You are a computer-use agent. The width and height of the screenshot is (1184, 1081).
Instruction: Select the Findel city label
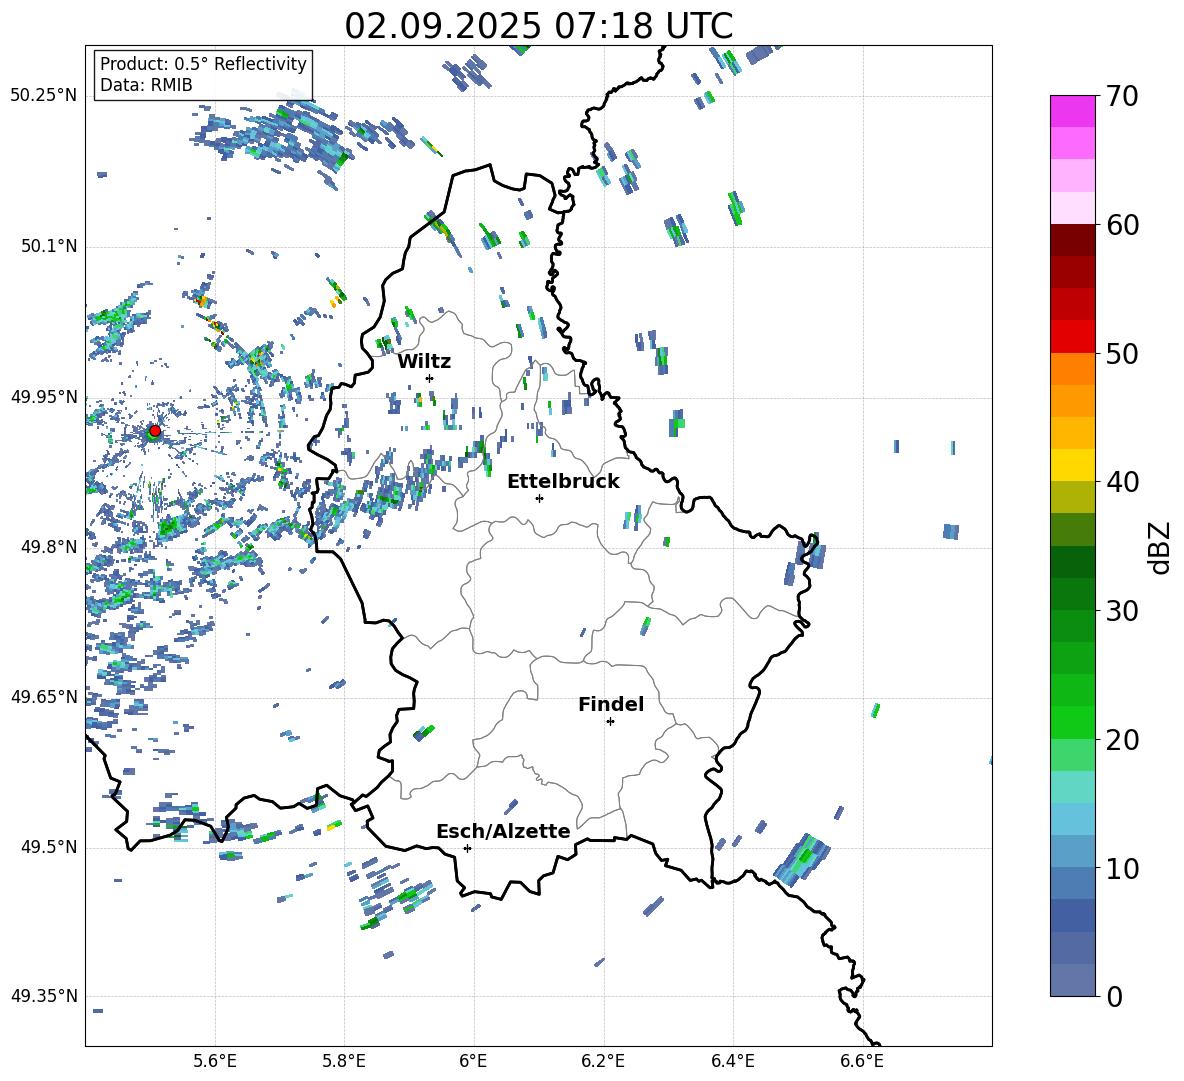coord(611,704)
